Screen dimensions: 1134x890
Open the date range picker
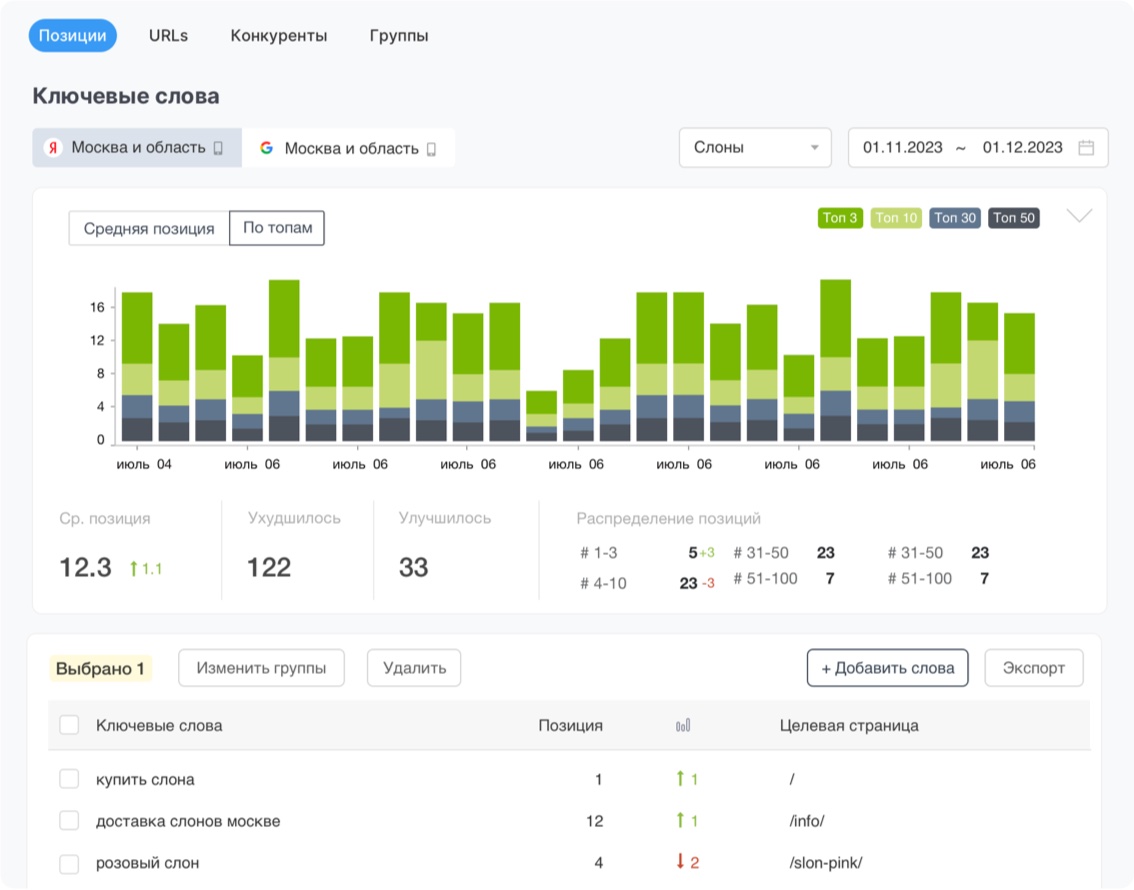(x=965, y=148)
